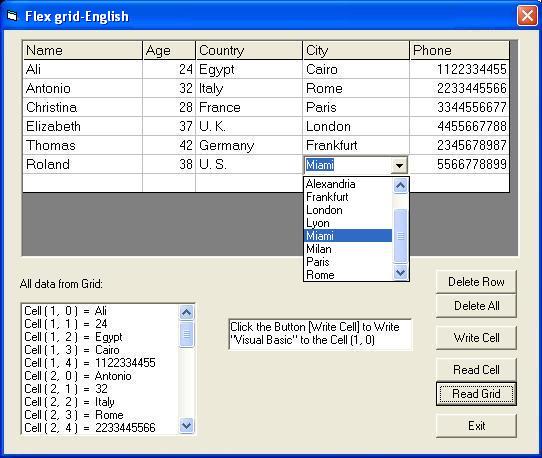Screen dimensions: 542x458
Task: Click the Write Cell button
Action: [476, 338]
